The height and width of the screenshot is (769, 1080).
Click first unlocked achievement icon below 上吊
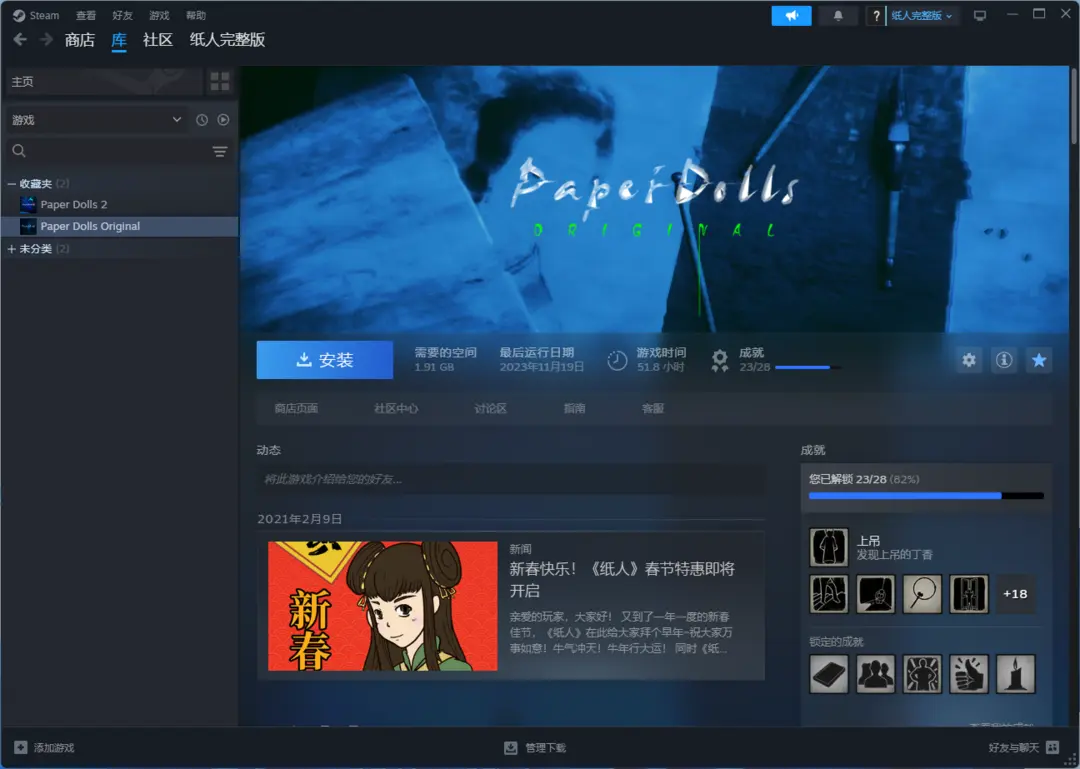click(x=829, y=594)
